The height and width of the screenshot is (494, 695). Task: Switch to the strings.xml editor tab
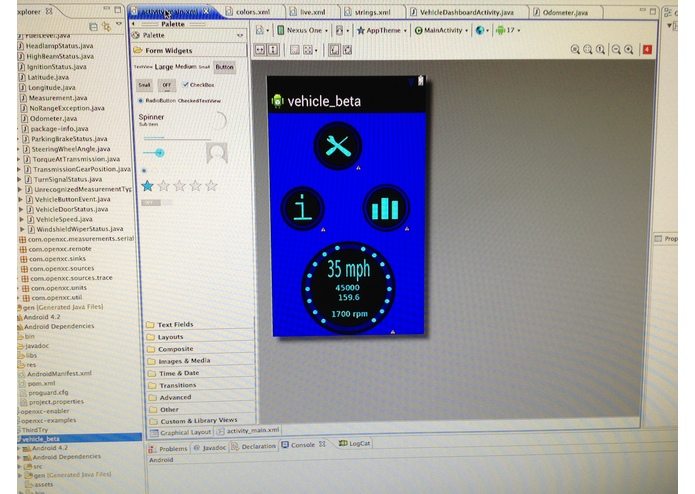[x=372, y=12]
